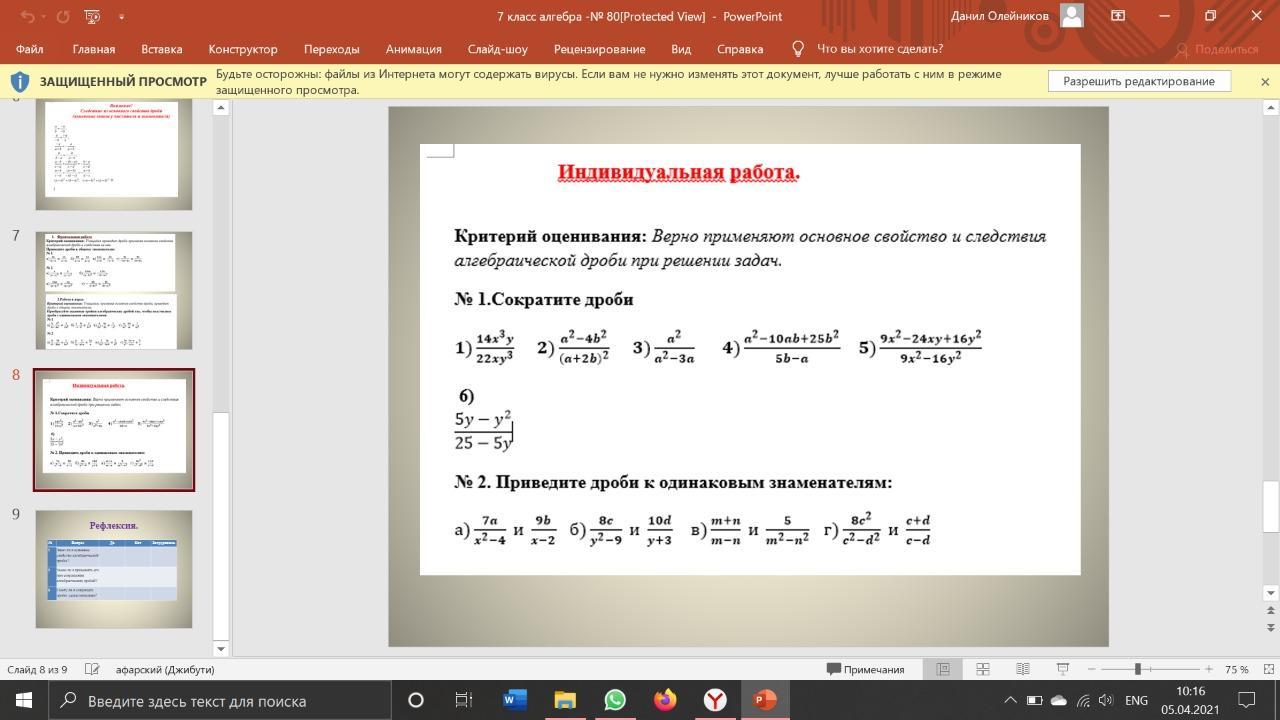The image size is (1280, 720).
Task: Open the Справка tab
Action: (740, 49)
